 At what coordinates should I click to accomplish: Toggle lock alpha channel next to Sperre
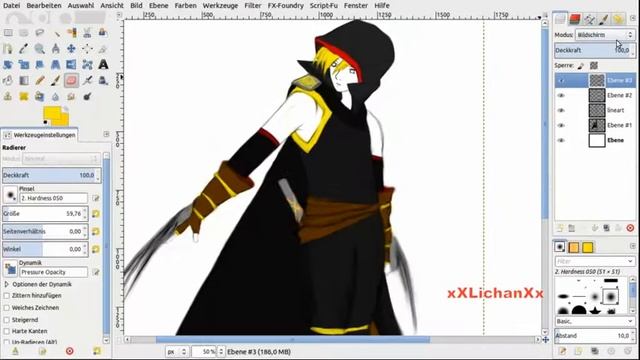[x=594, y=65]
